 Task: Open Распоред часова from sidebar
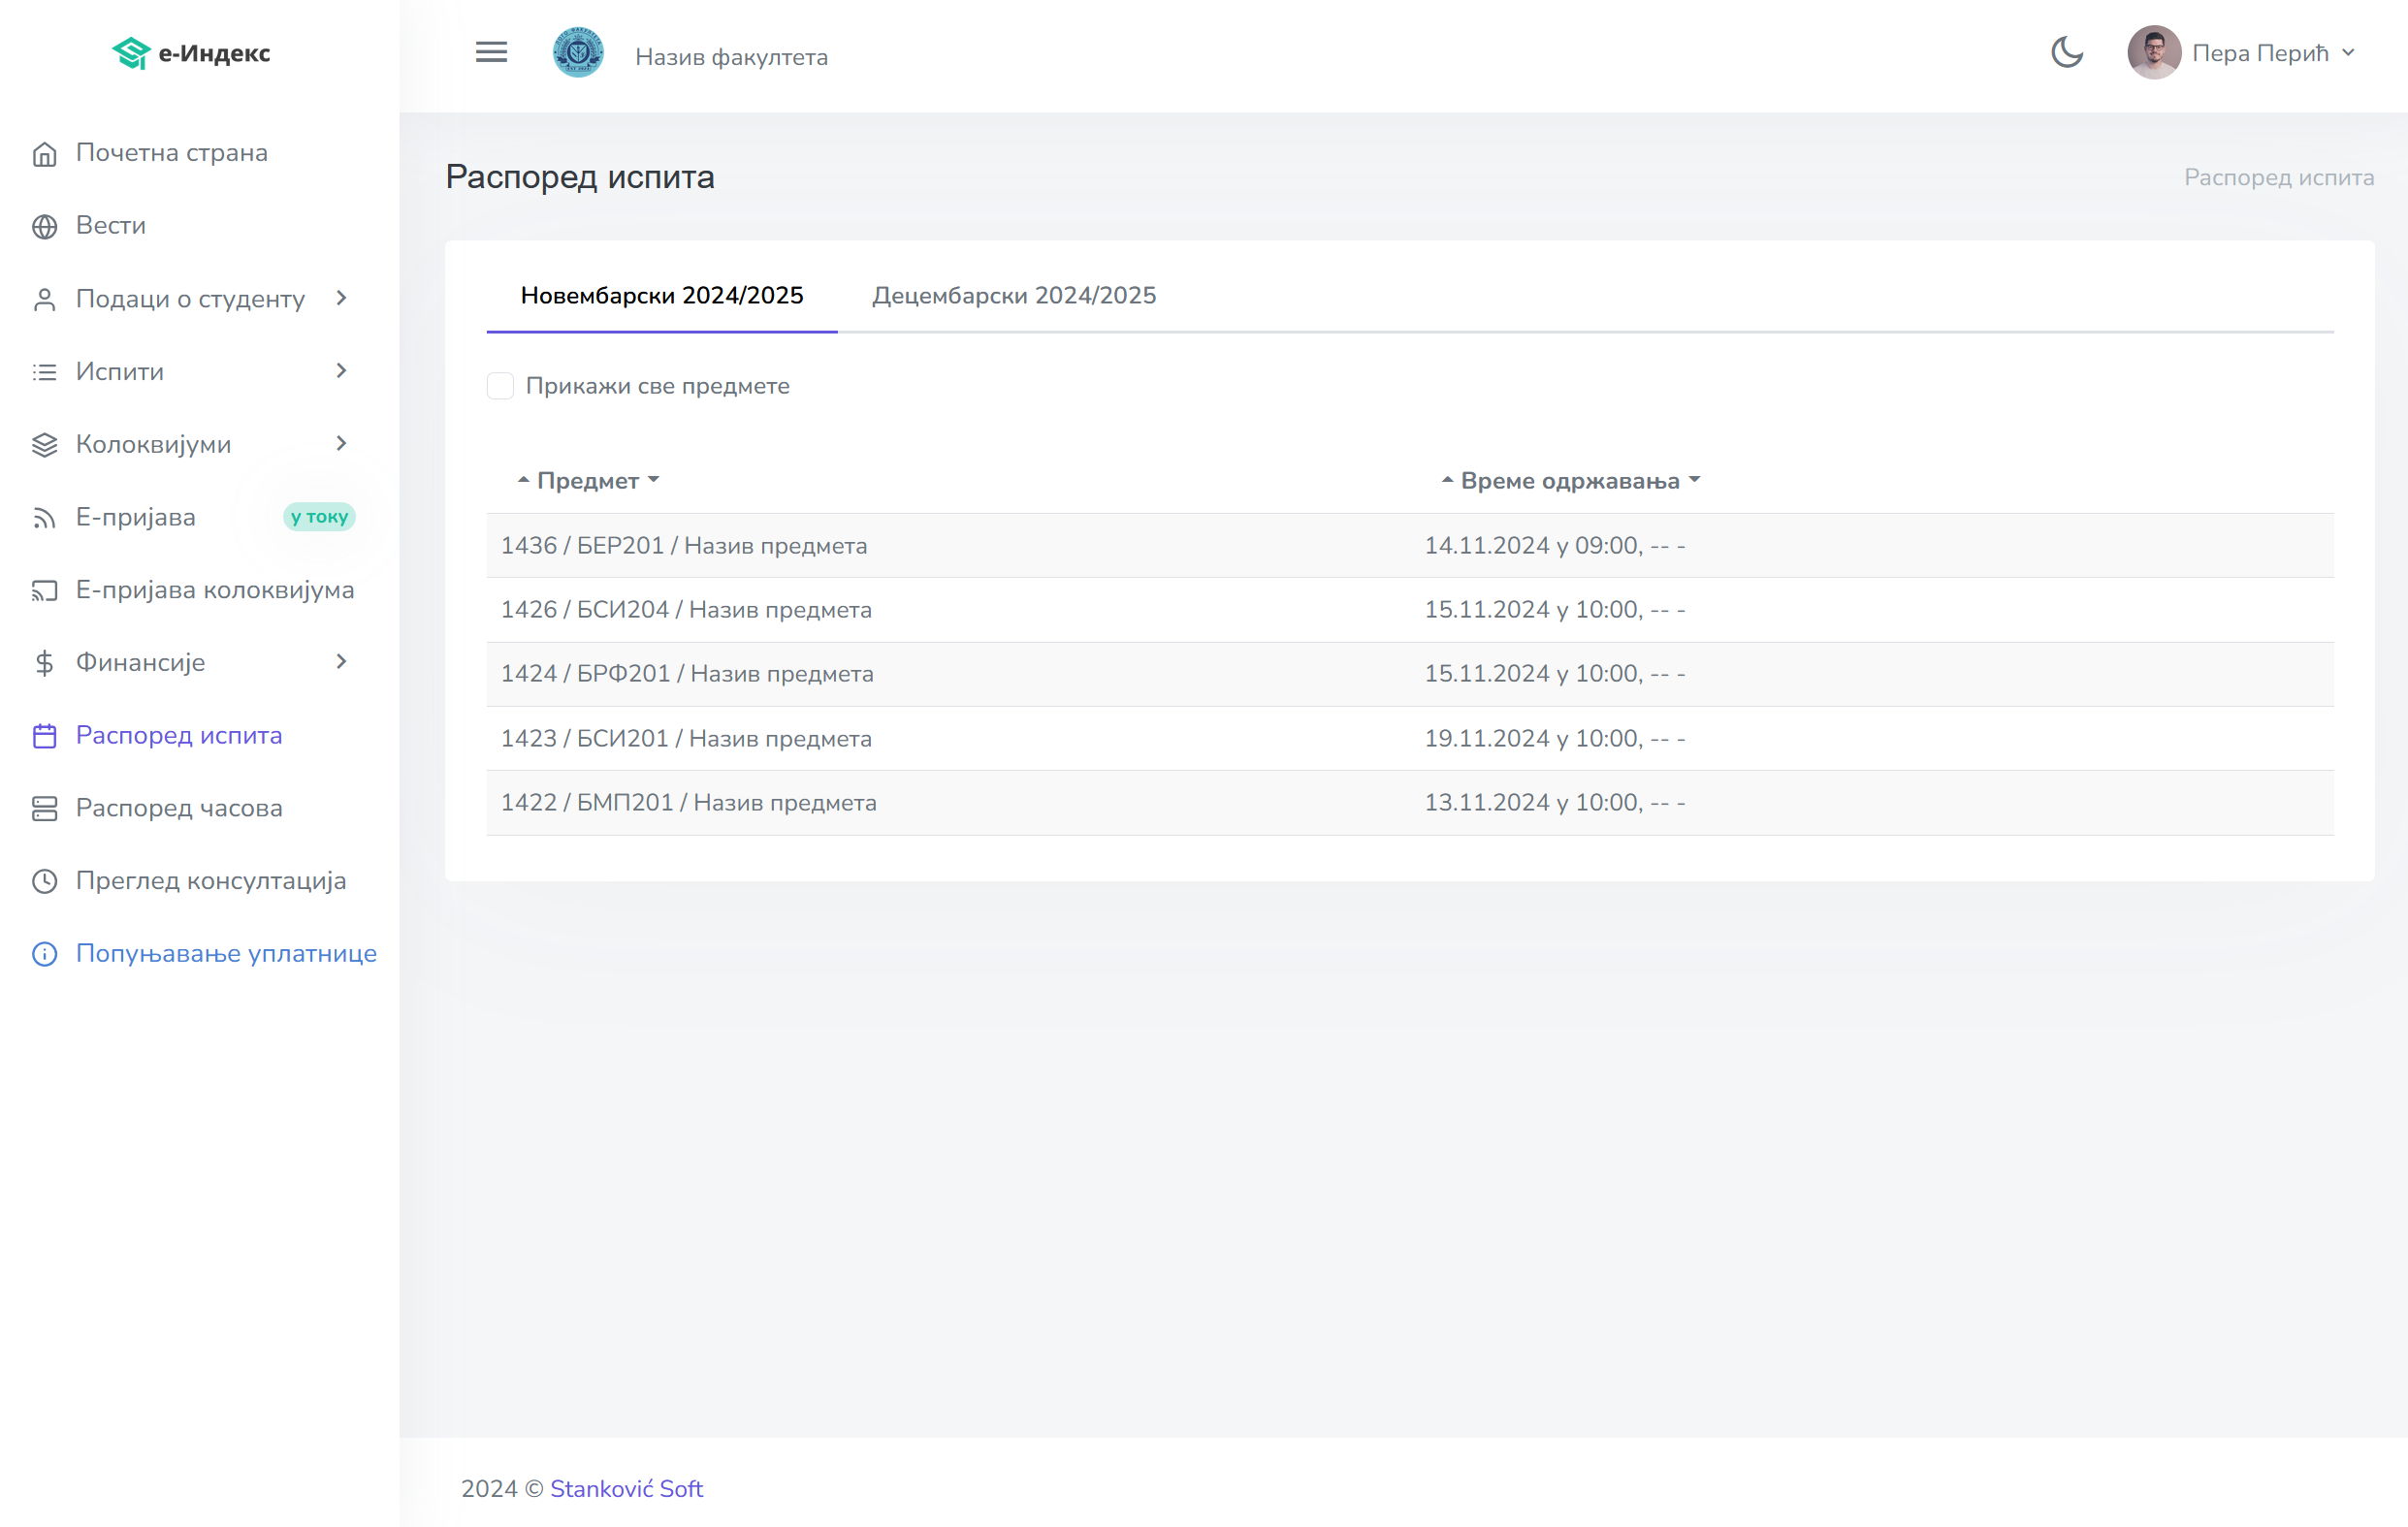(179, 808)
